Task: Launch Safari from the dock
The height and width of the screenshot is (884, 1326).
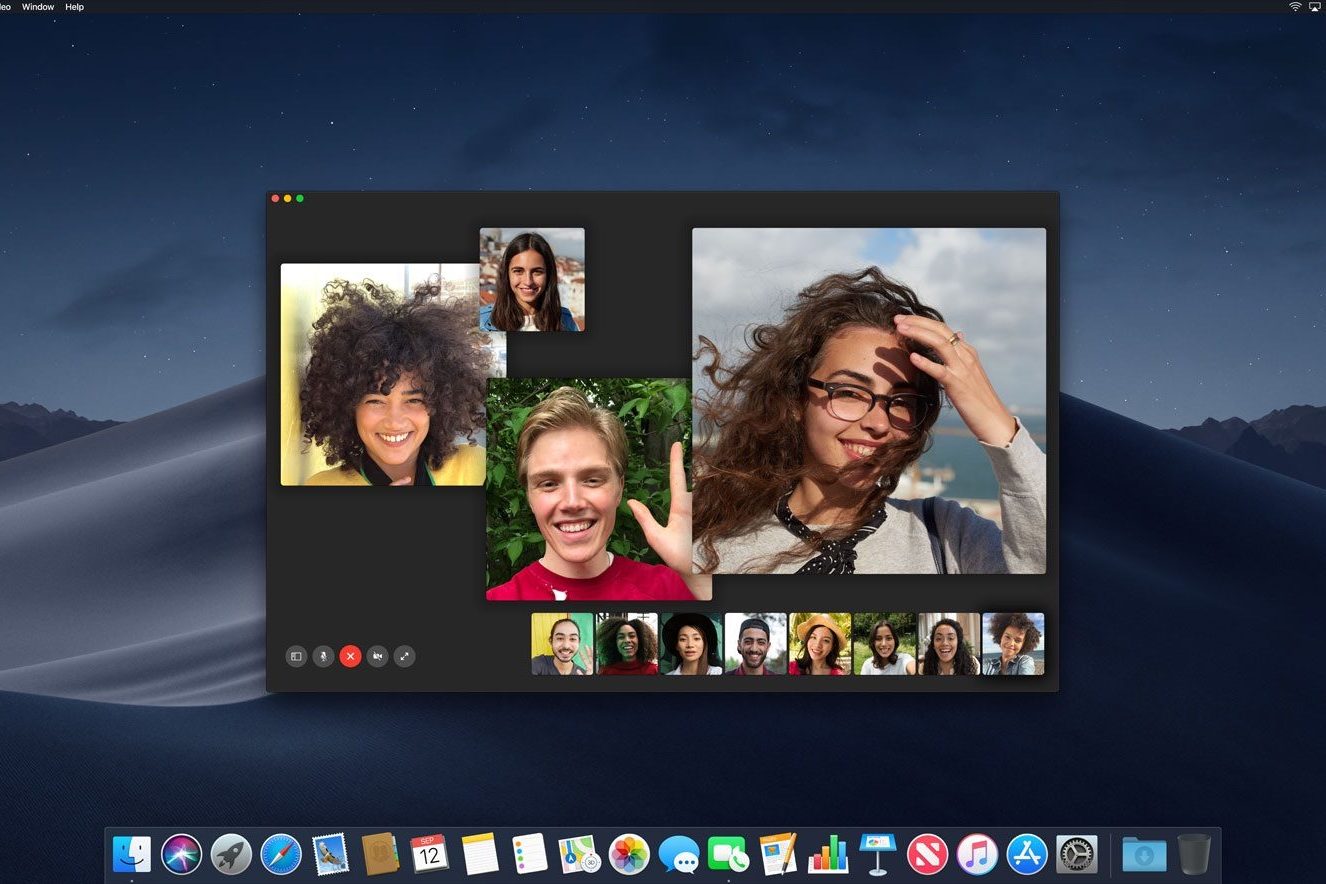Action: [x=281, y=854]
